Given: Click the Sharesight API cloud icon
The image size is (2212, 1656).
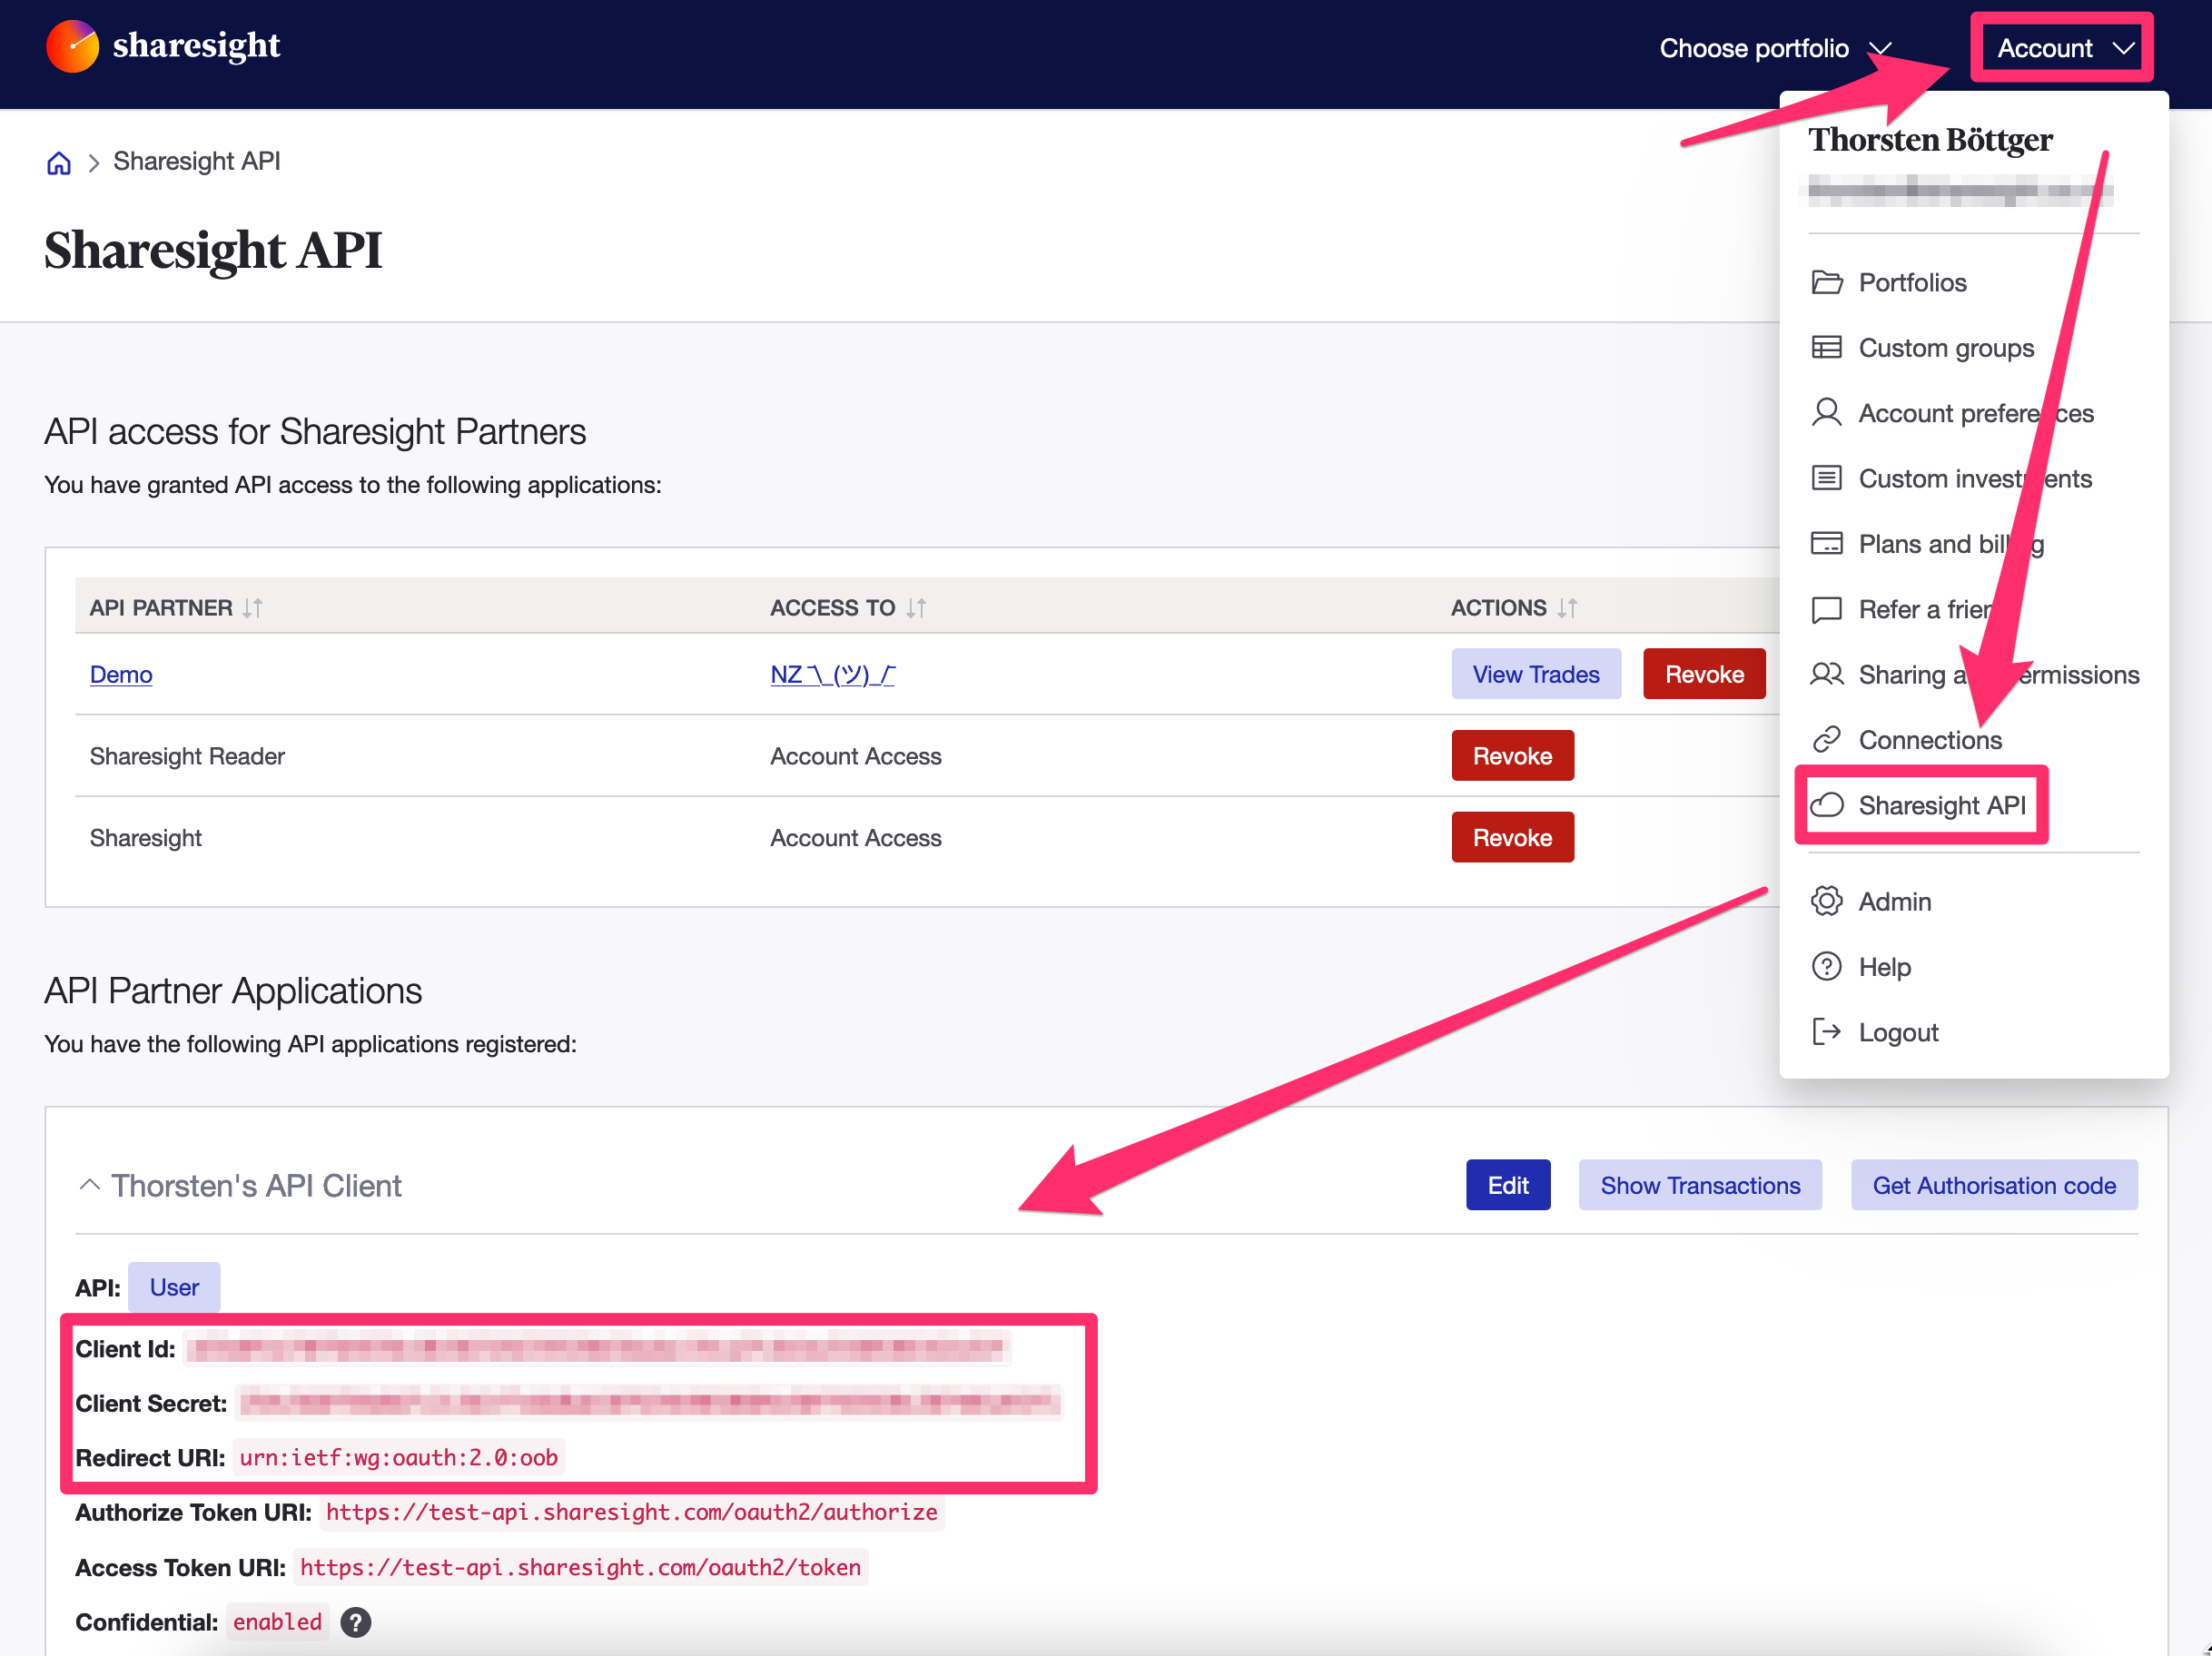Looking at the screenshot, I should pos(1827,806).
